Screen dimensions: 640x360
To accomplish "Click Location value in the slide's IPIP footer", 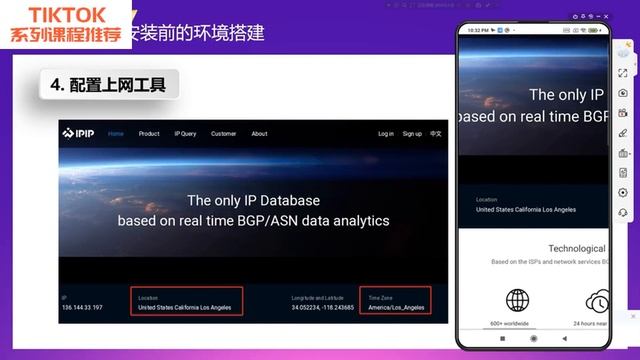I will click(x=184, y=307).
